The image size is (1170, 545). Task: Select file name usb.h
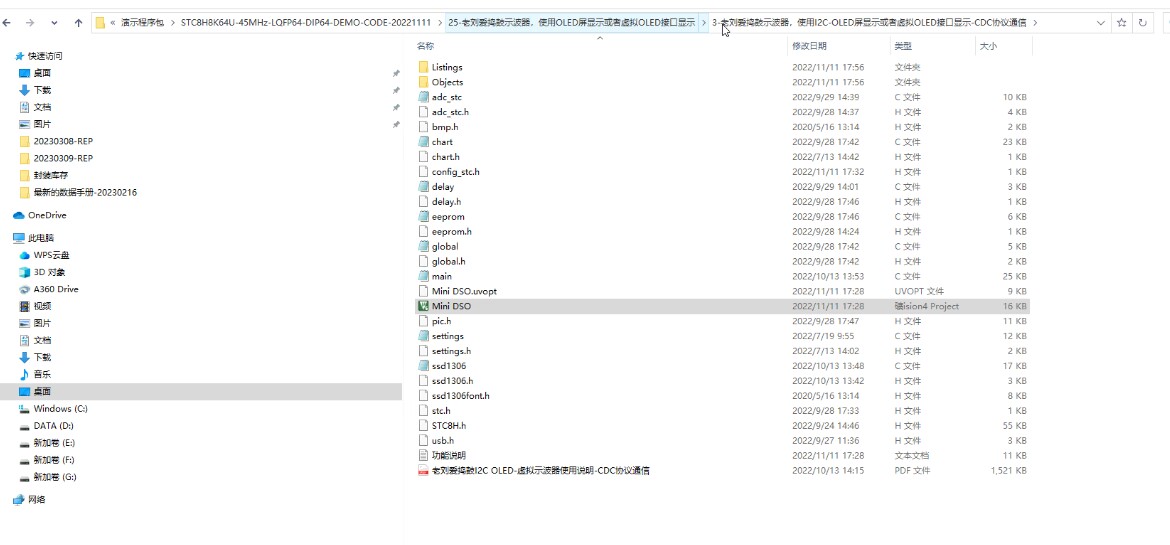(x=442, y=440)
